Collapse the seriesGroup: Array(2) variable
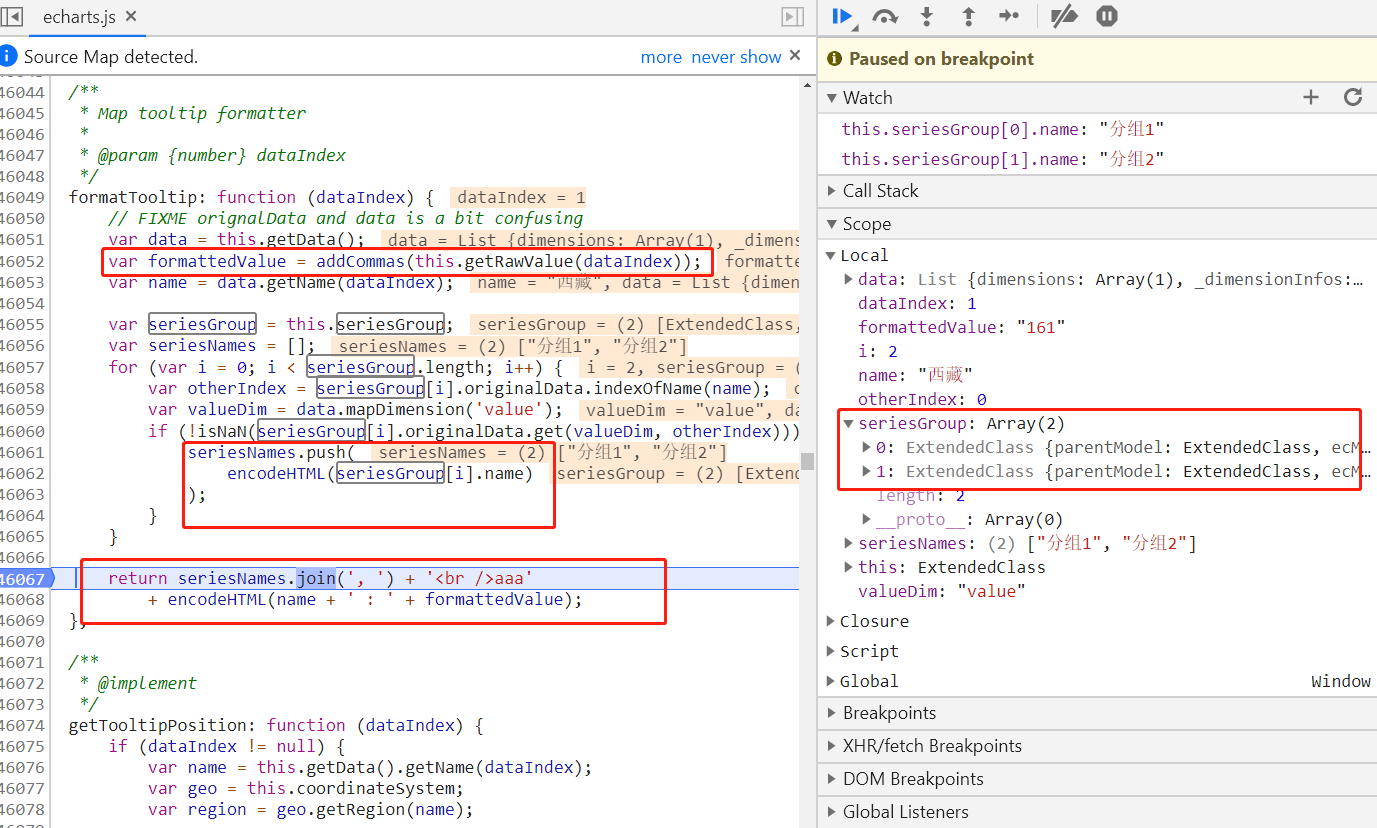 pos(850,423)
